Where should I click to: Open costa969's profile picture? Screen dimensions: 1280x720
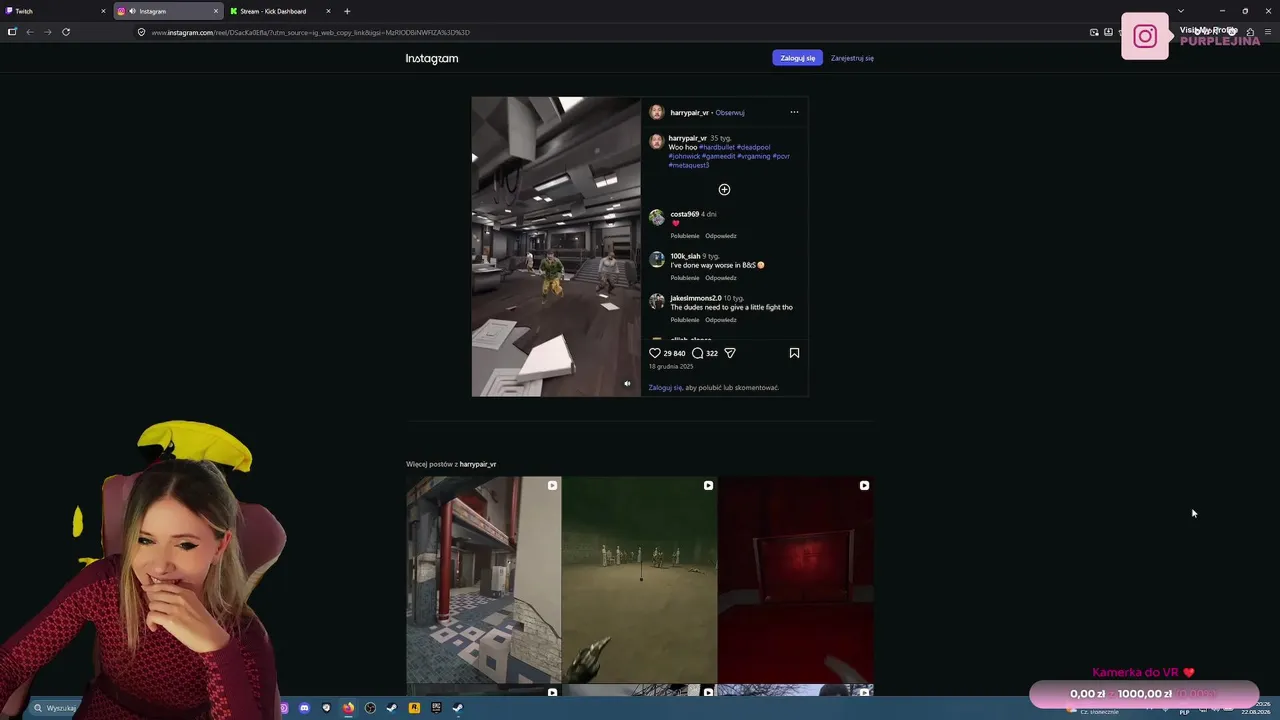click(x=657, y=218)
